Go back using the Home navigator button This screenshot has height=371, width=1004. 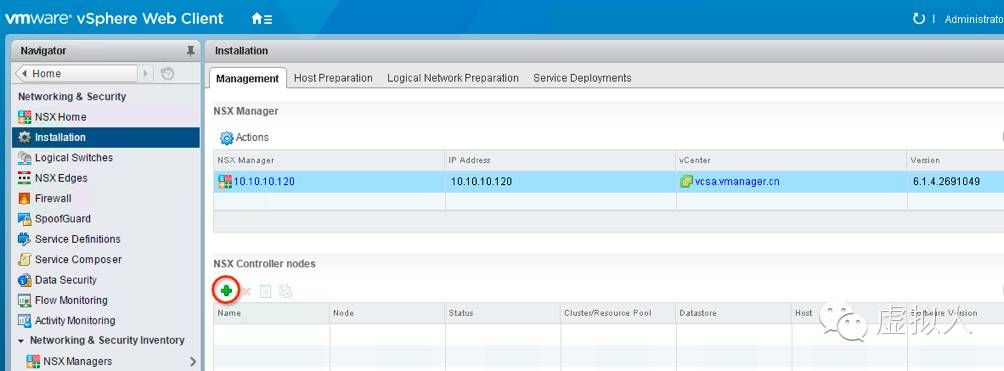coord(76,74)
